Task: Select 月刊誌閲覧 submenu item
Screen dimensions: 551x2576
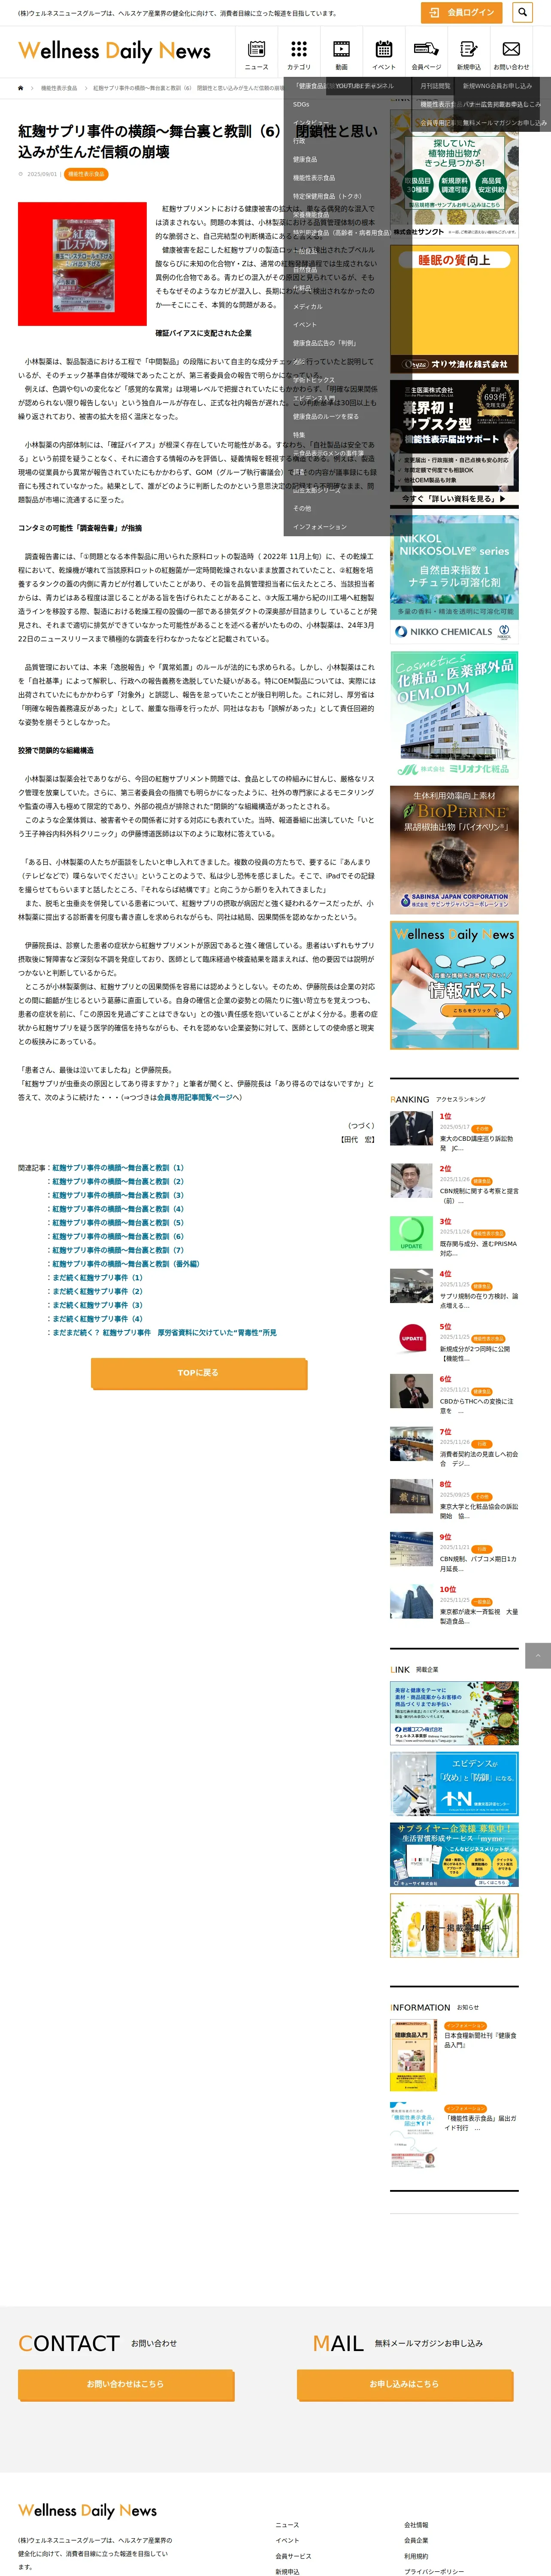Action: click(x=435, y=86)
